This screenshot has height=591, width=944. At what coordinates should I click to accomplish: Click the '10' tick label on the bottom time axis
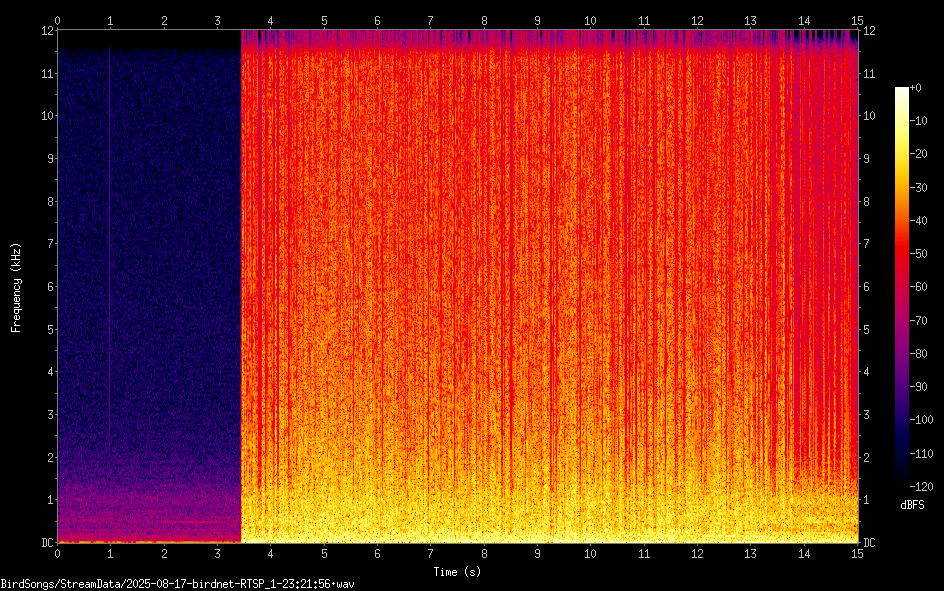(590, 554)
